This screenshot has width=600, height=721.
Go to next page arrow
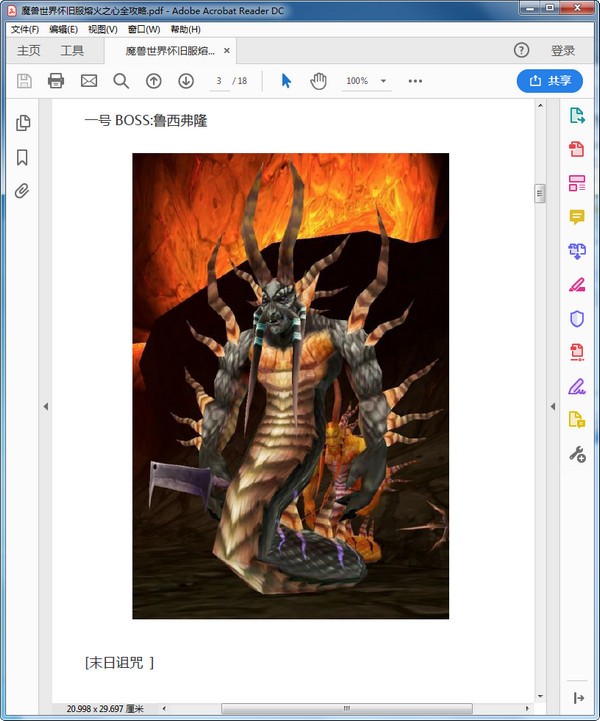coord(186,81)
